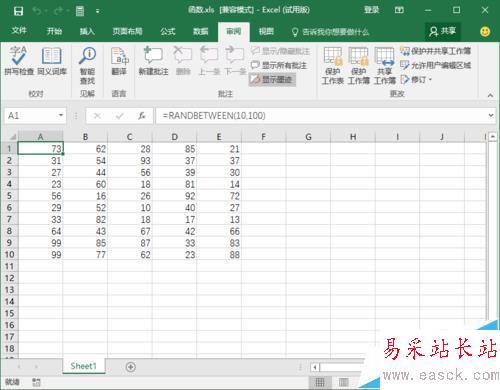Switch to the 公式 tab
The image size is (500, 390).
[168, 31]
